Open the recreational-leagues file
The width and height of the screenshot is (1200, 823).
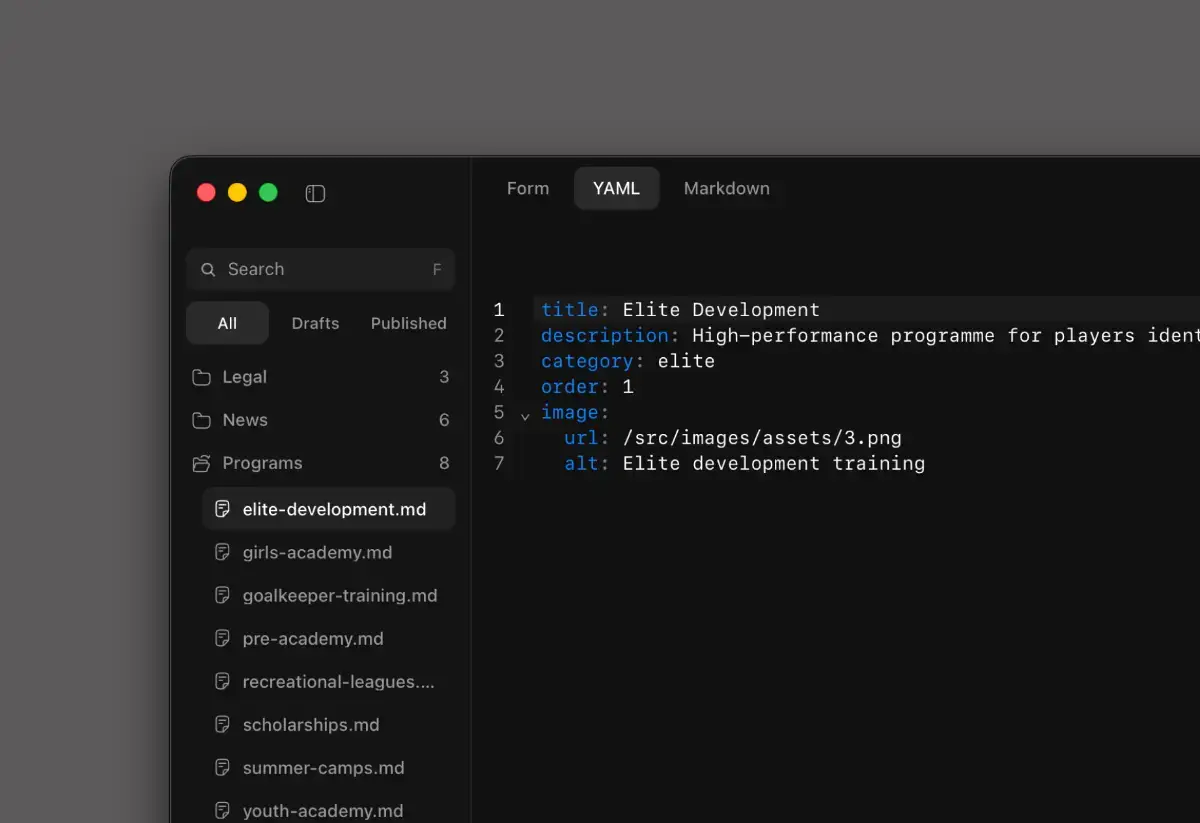328,681
